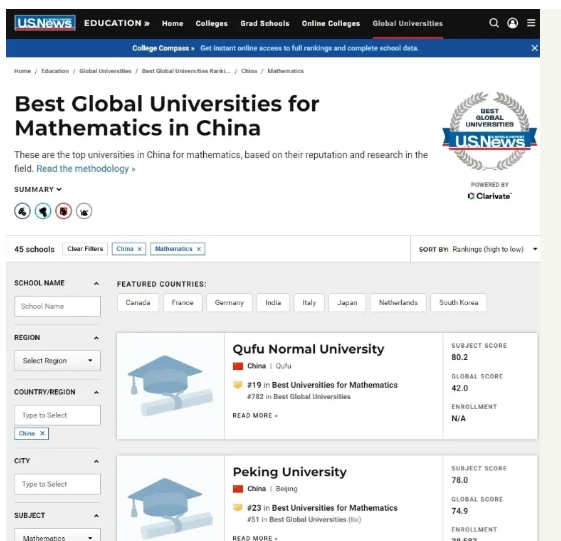Open the hamburger menu icon
The height and width of the screenshot is (541, 561).
tap(531, 23)
